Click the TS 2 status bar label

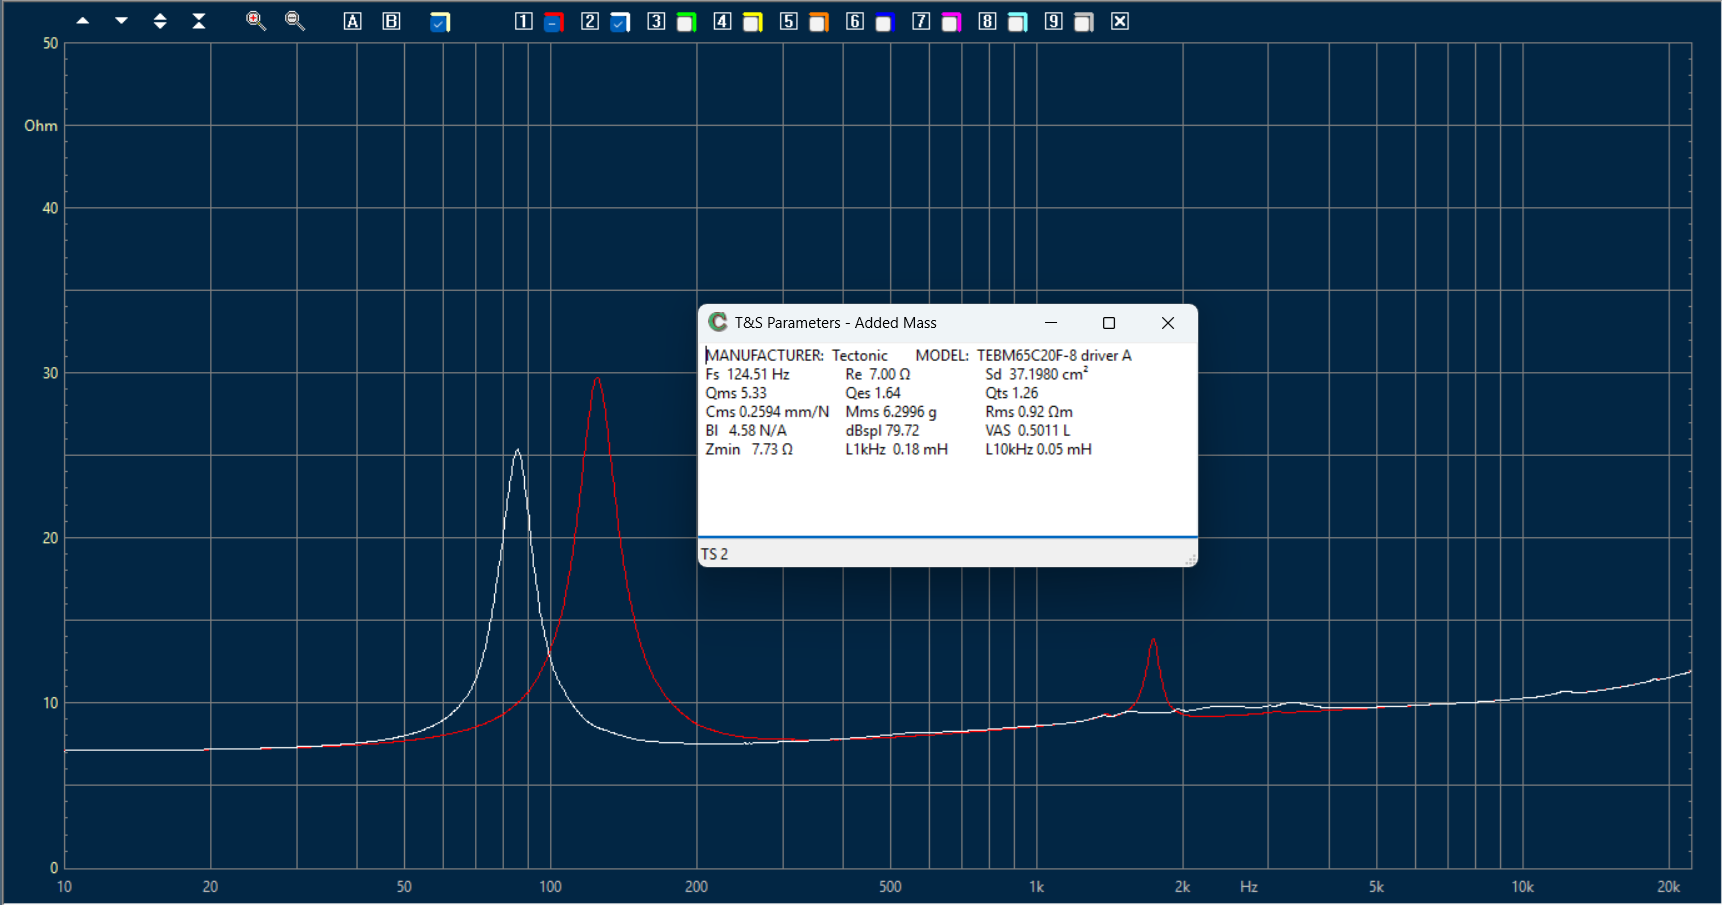(x=714, y=554)
